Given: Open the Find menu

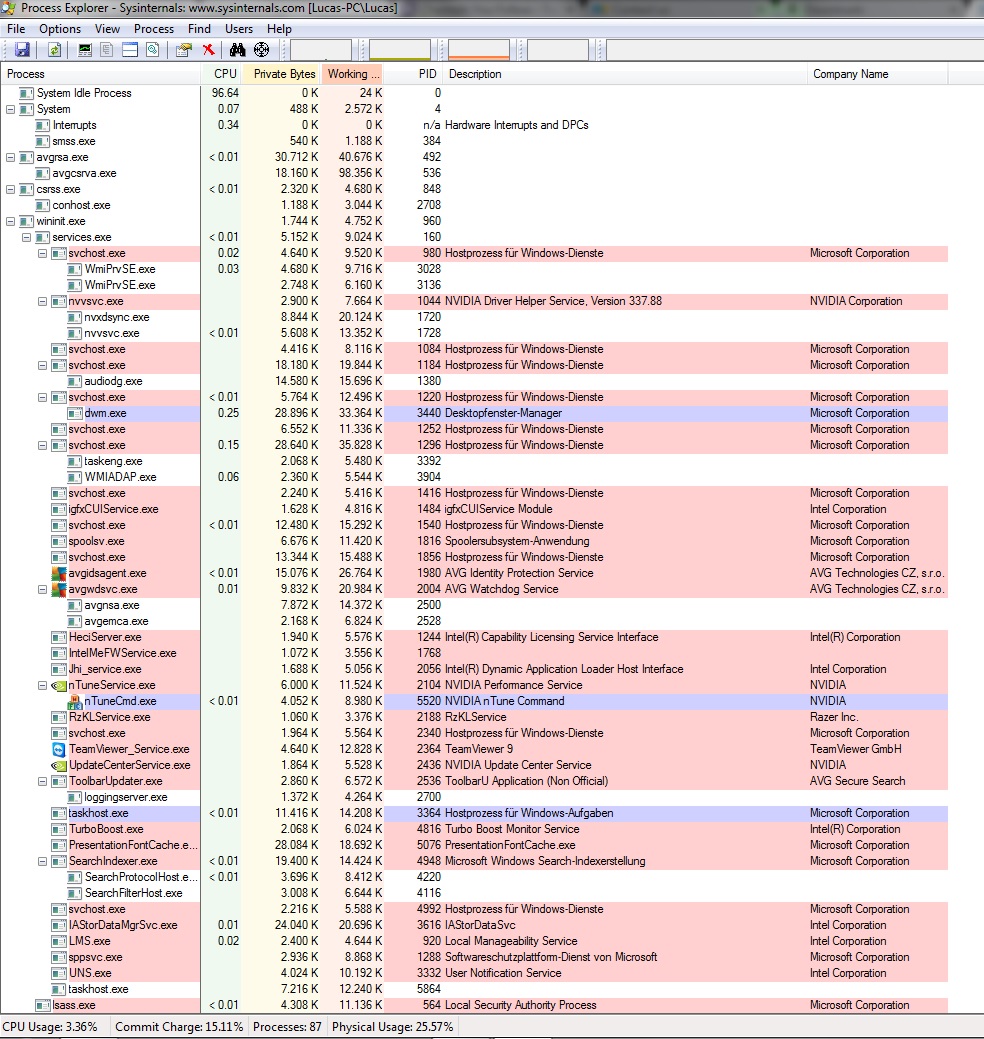Looking at the screenshot, I should [199, 28].
